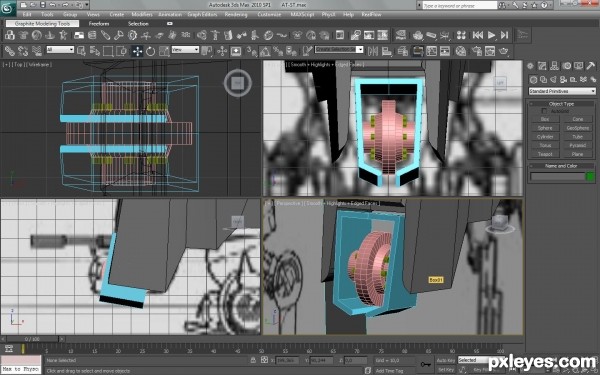Image resolution: width=600 pixels, height=375 pixels.
Task: Click the green object color swatch
Action: coord(590,176)
